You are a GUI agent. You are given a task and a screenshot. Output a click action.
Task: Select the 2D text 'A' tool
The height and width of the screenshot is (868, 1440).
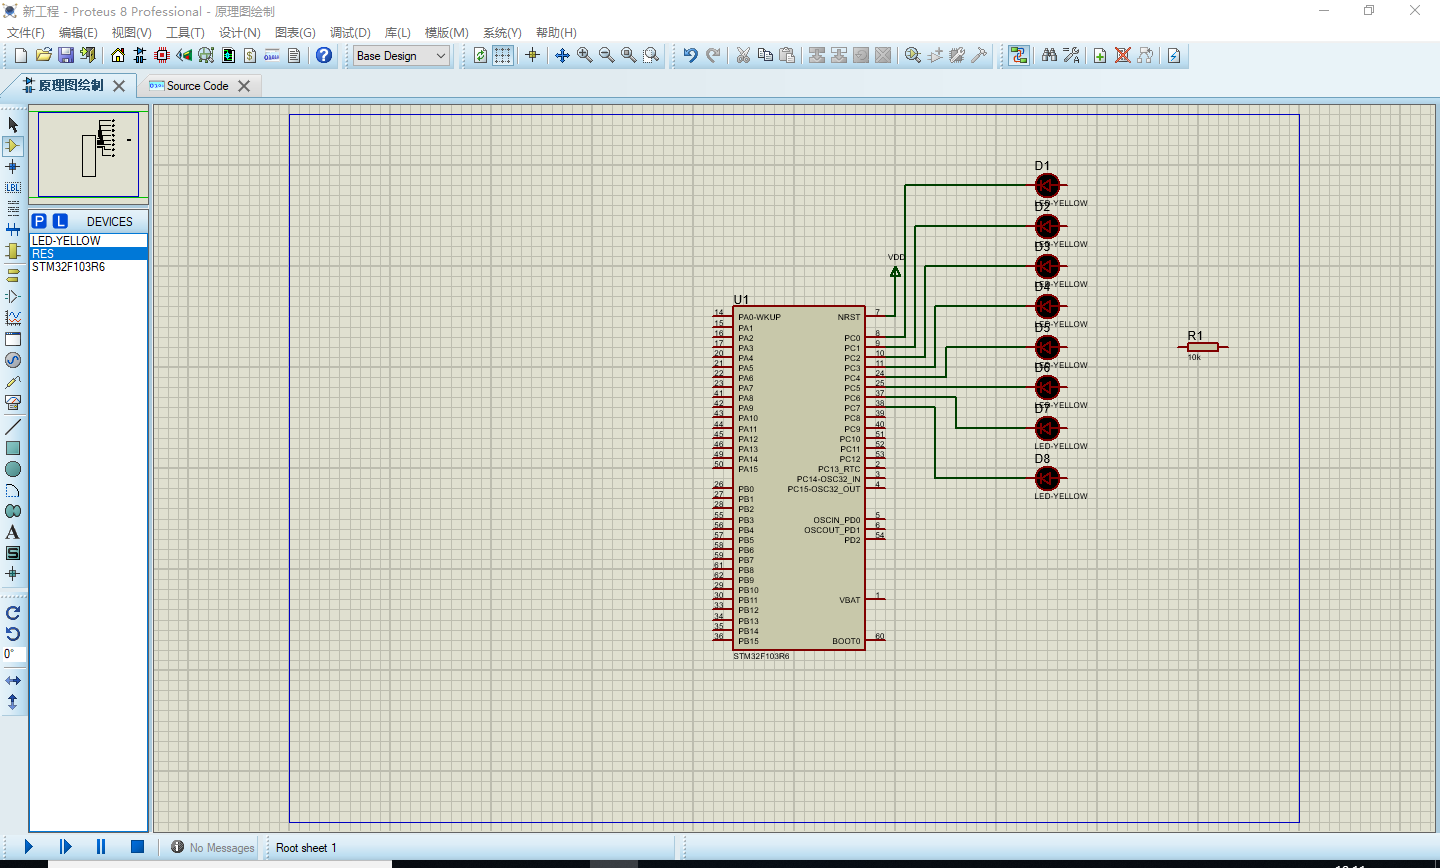pyautogui.click(x=13, y=532)
